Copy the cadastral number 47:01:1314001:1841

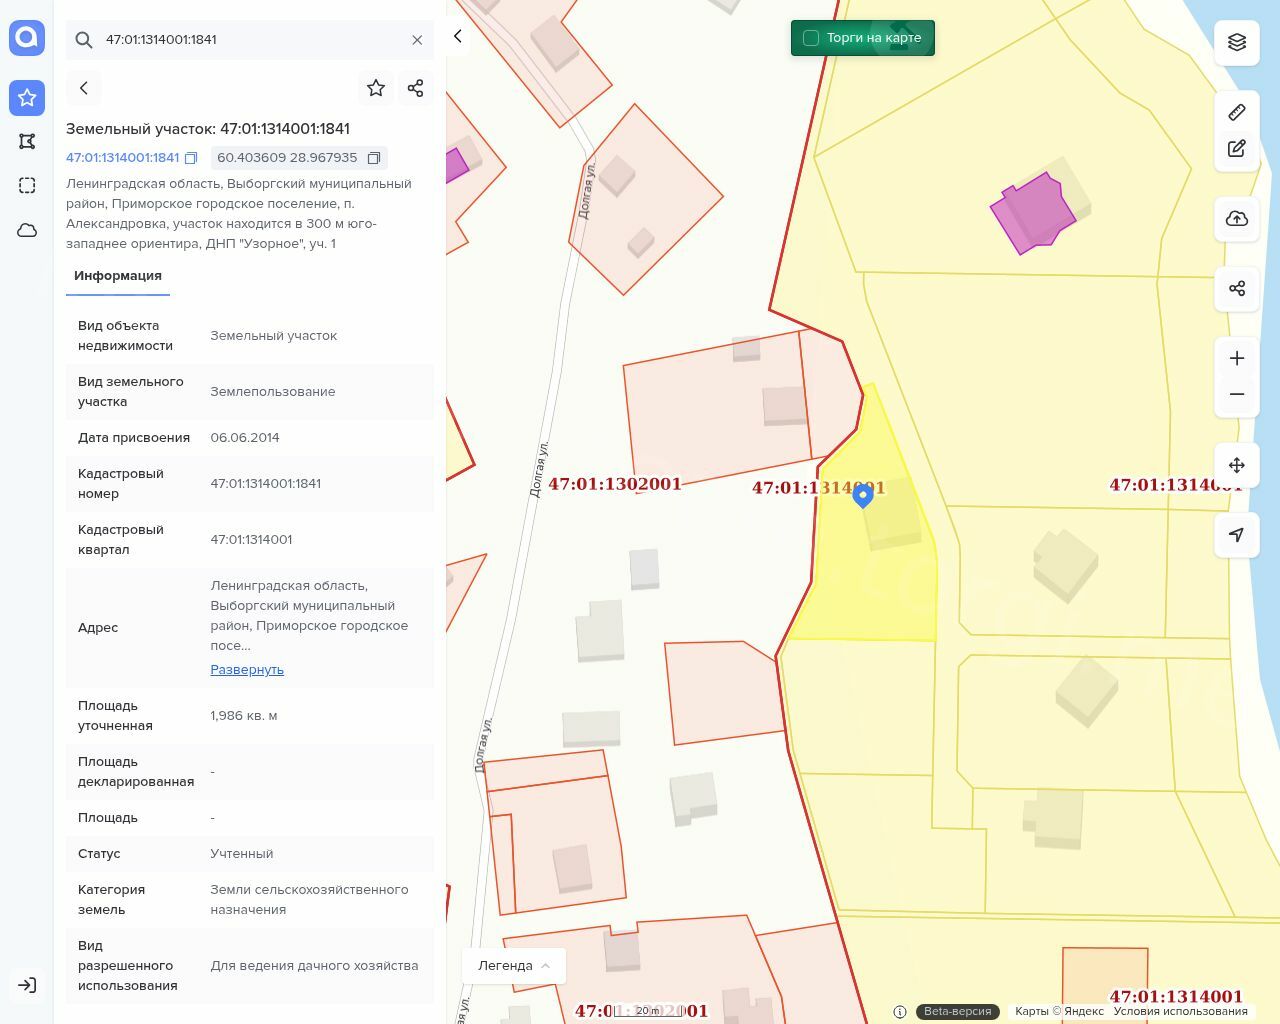click(191, 158)
